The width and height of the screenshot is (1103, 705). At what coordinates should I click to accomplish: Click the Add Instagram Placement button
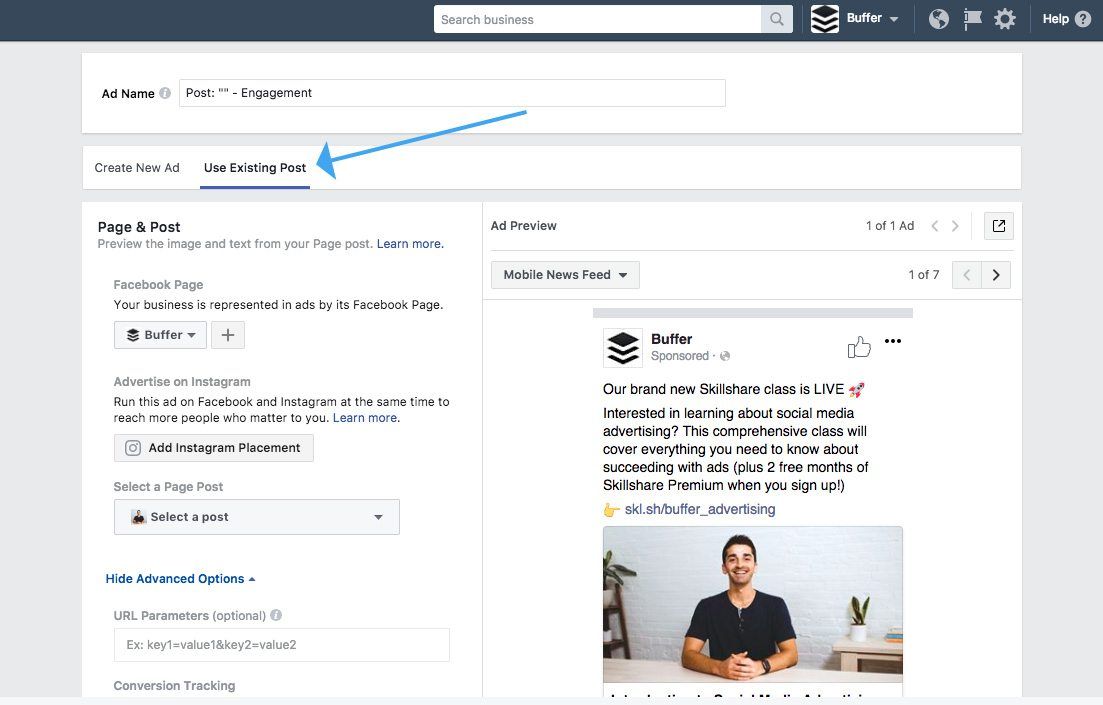pos(214,448)
